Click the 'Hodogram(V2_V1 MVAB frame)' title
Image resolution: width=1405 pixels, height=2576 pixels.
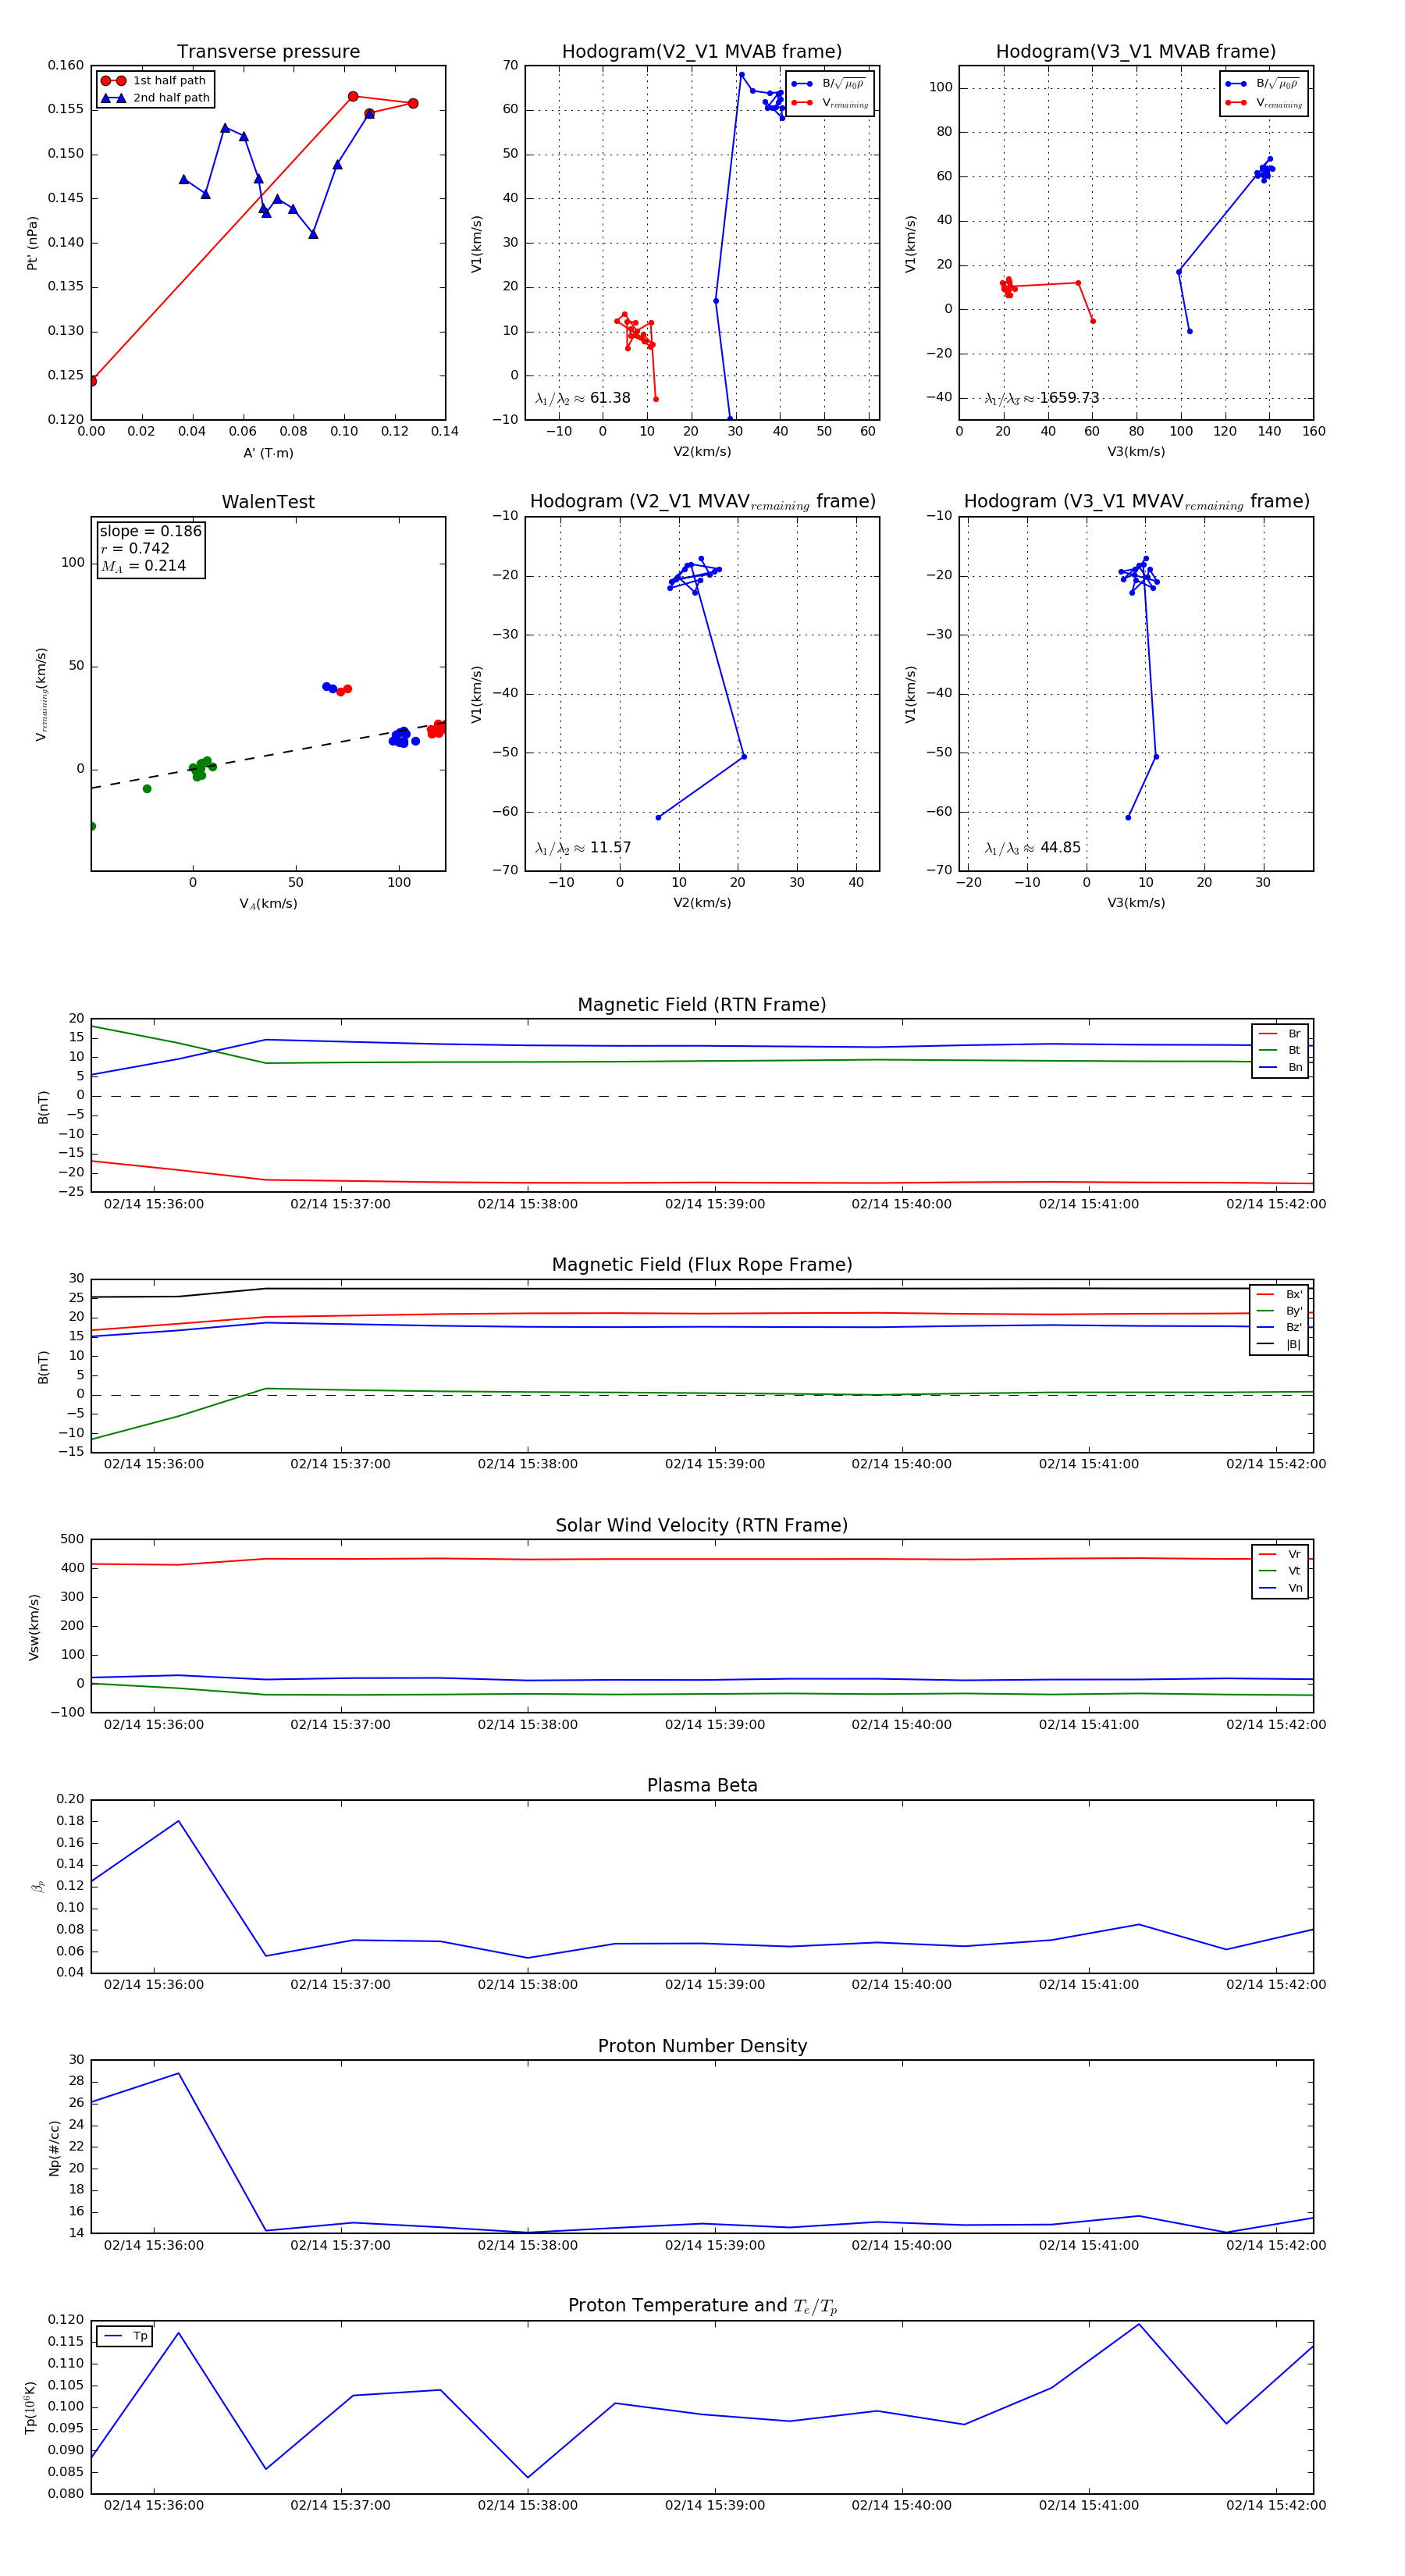[x=702, y=52]
